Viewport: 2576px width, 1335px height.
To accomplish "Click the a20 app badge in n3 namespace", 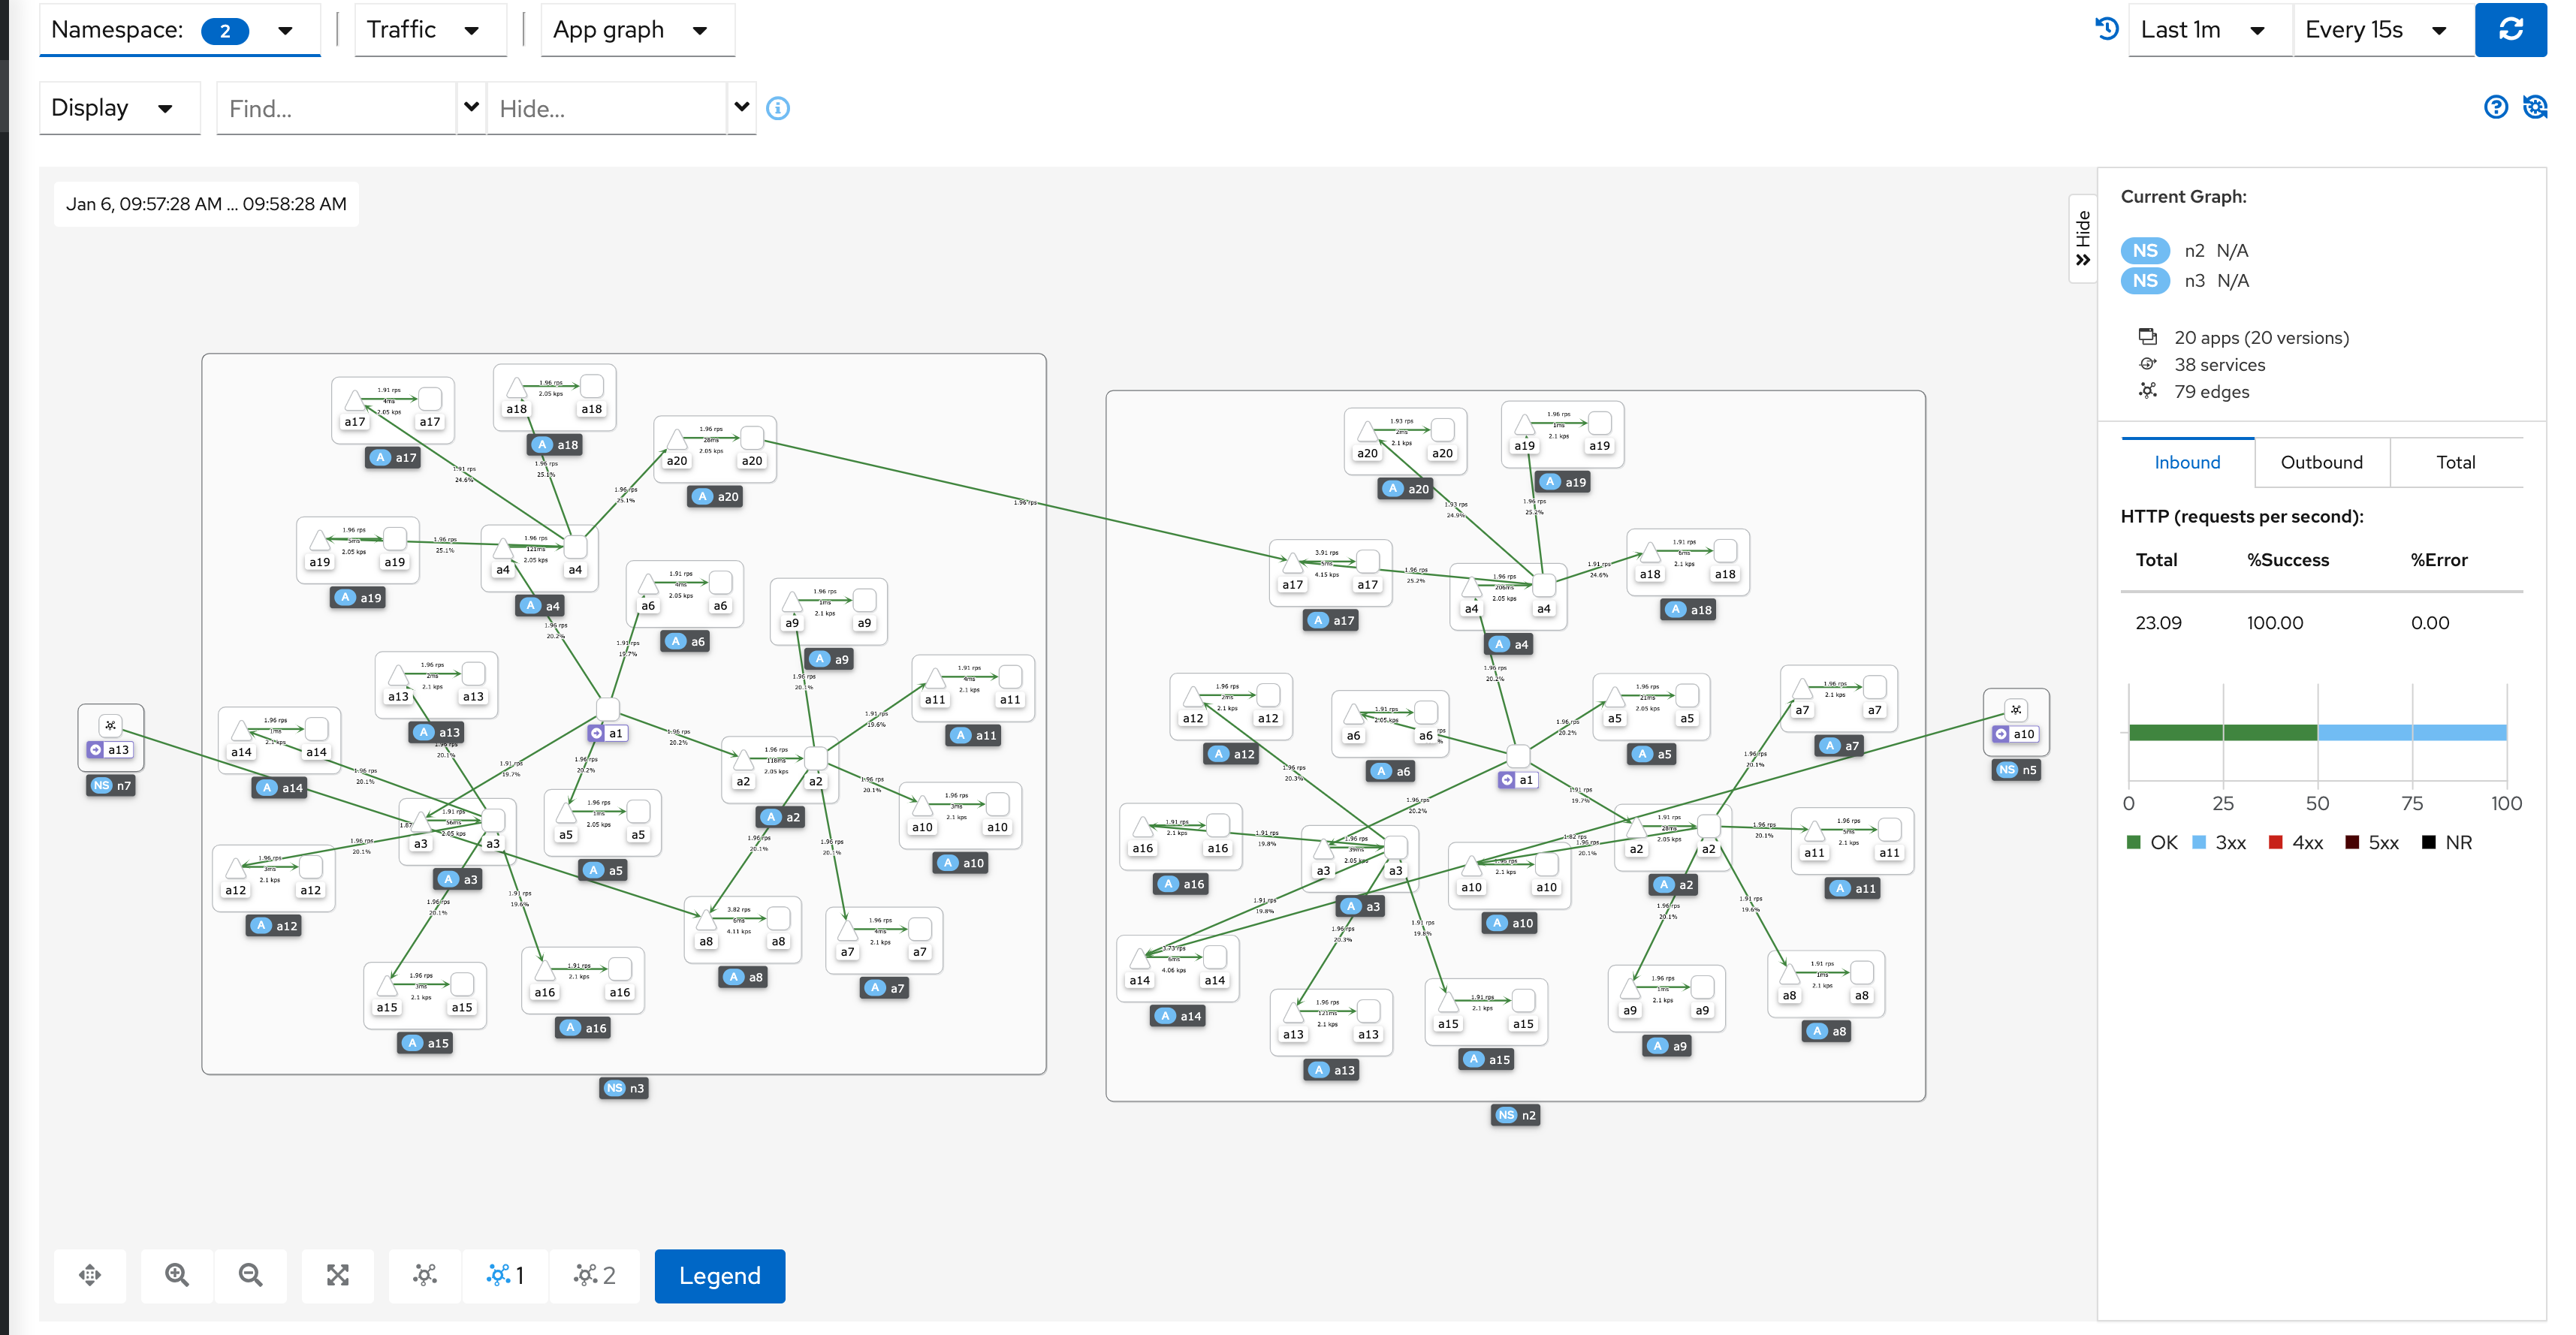I will click(x=716, y=496).
